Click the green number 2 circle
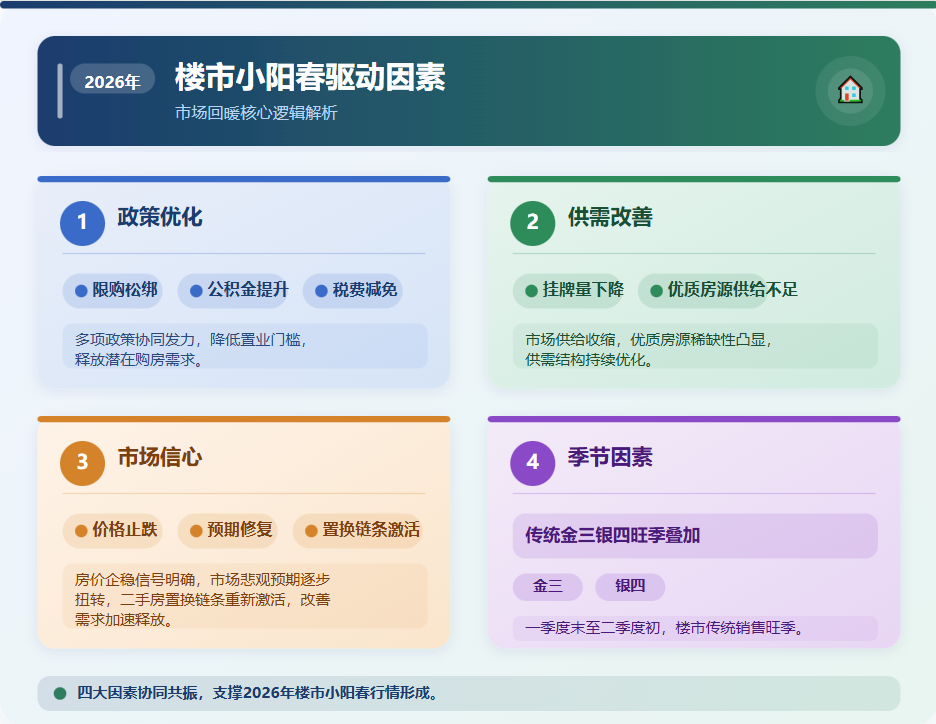The width and height of the screenshot is (936, 724). pyautogui.click(x=532, y=223)
